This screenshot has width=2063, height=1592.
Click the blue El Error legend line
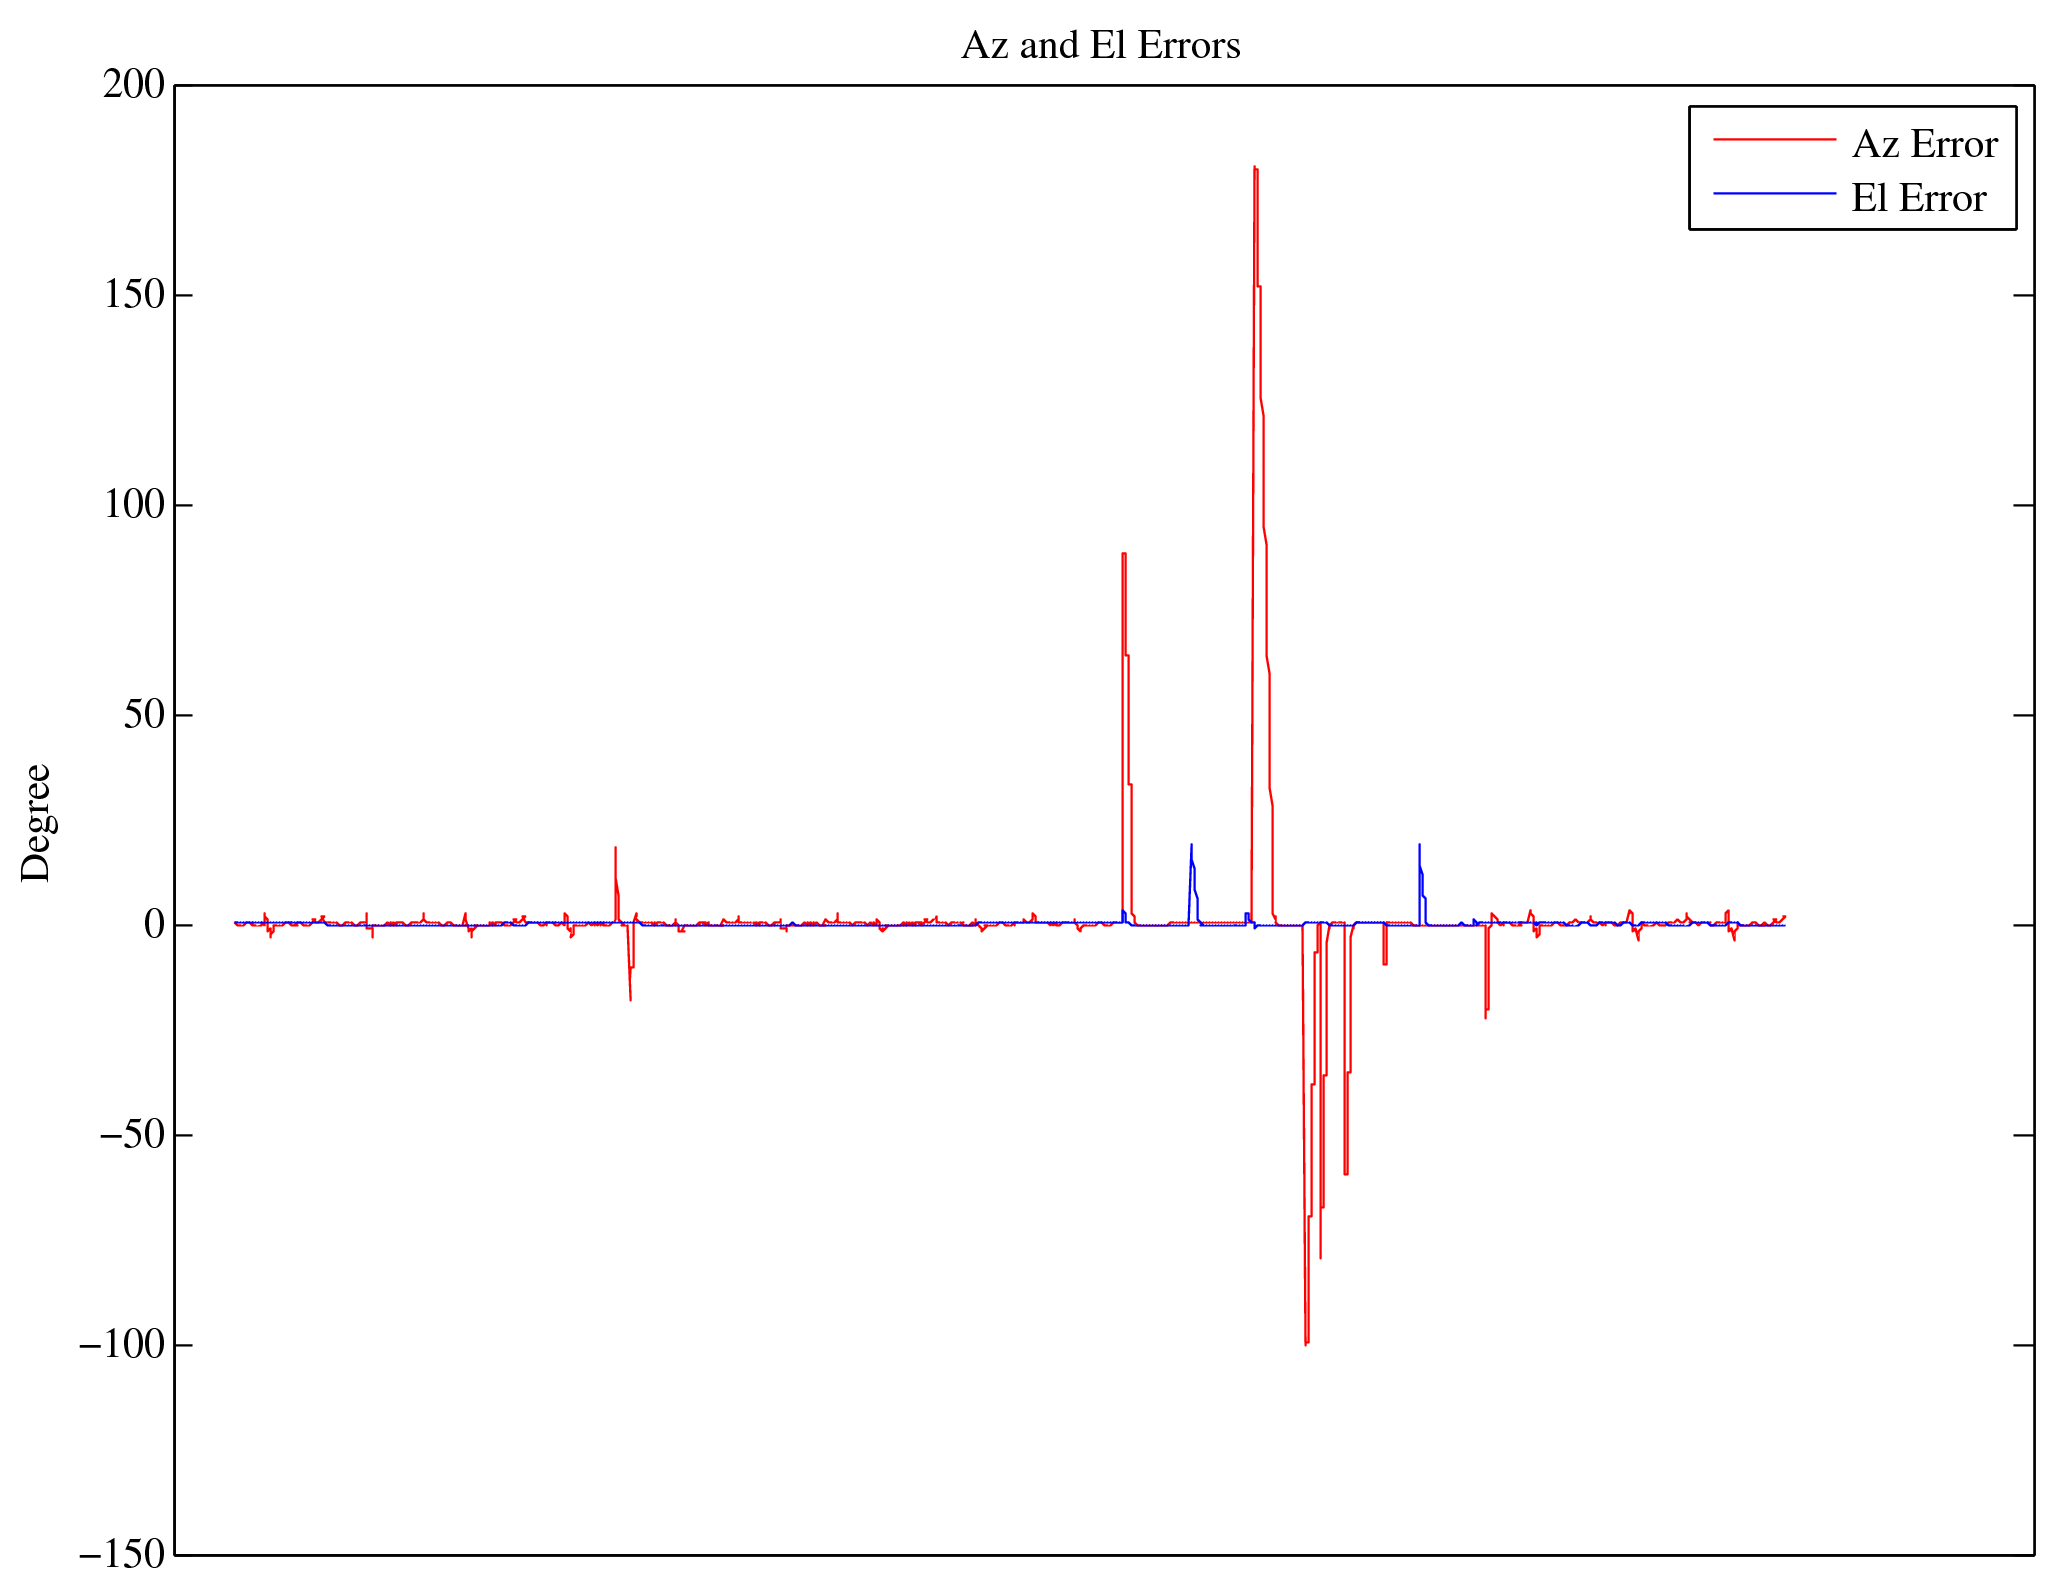[x=1774, y=193]
